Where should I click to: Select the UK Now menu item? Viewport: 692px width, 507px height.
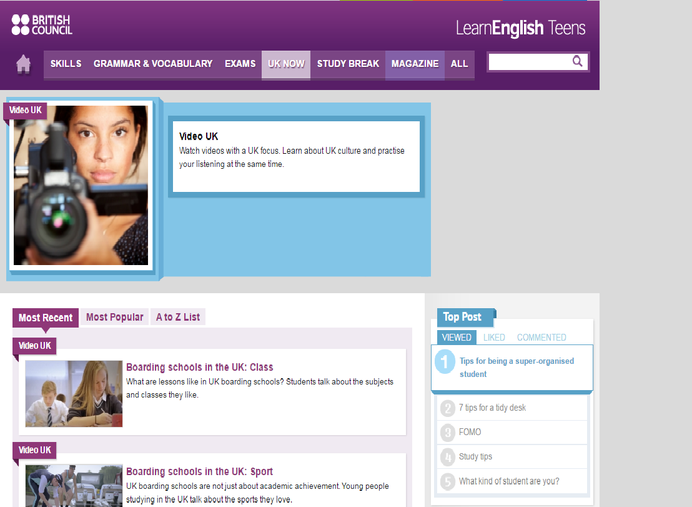[286, 64]
